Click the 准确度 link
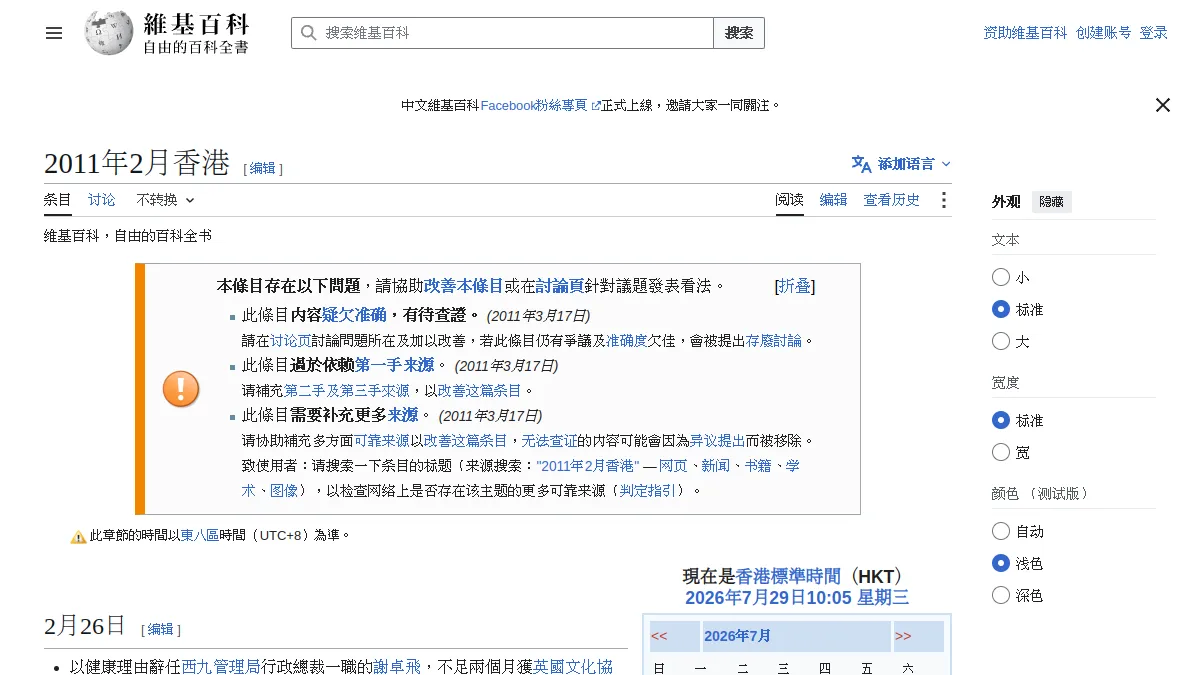Image resolution: width=1200 pixels, height=675 pixels. (x=627, y=341)
